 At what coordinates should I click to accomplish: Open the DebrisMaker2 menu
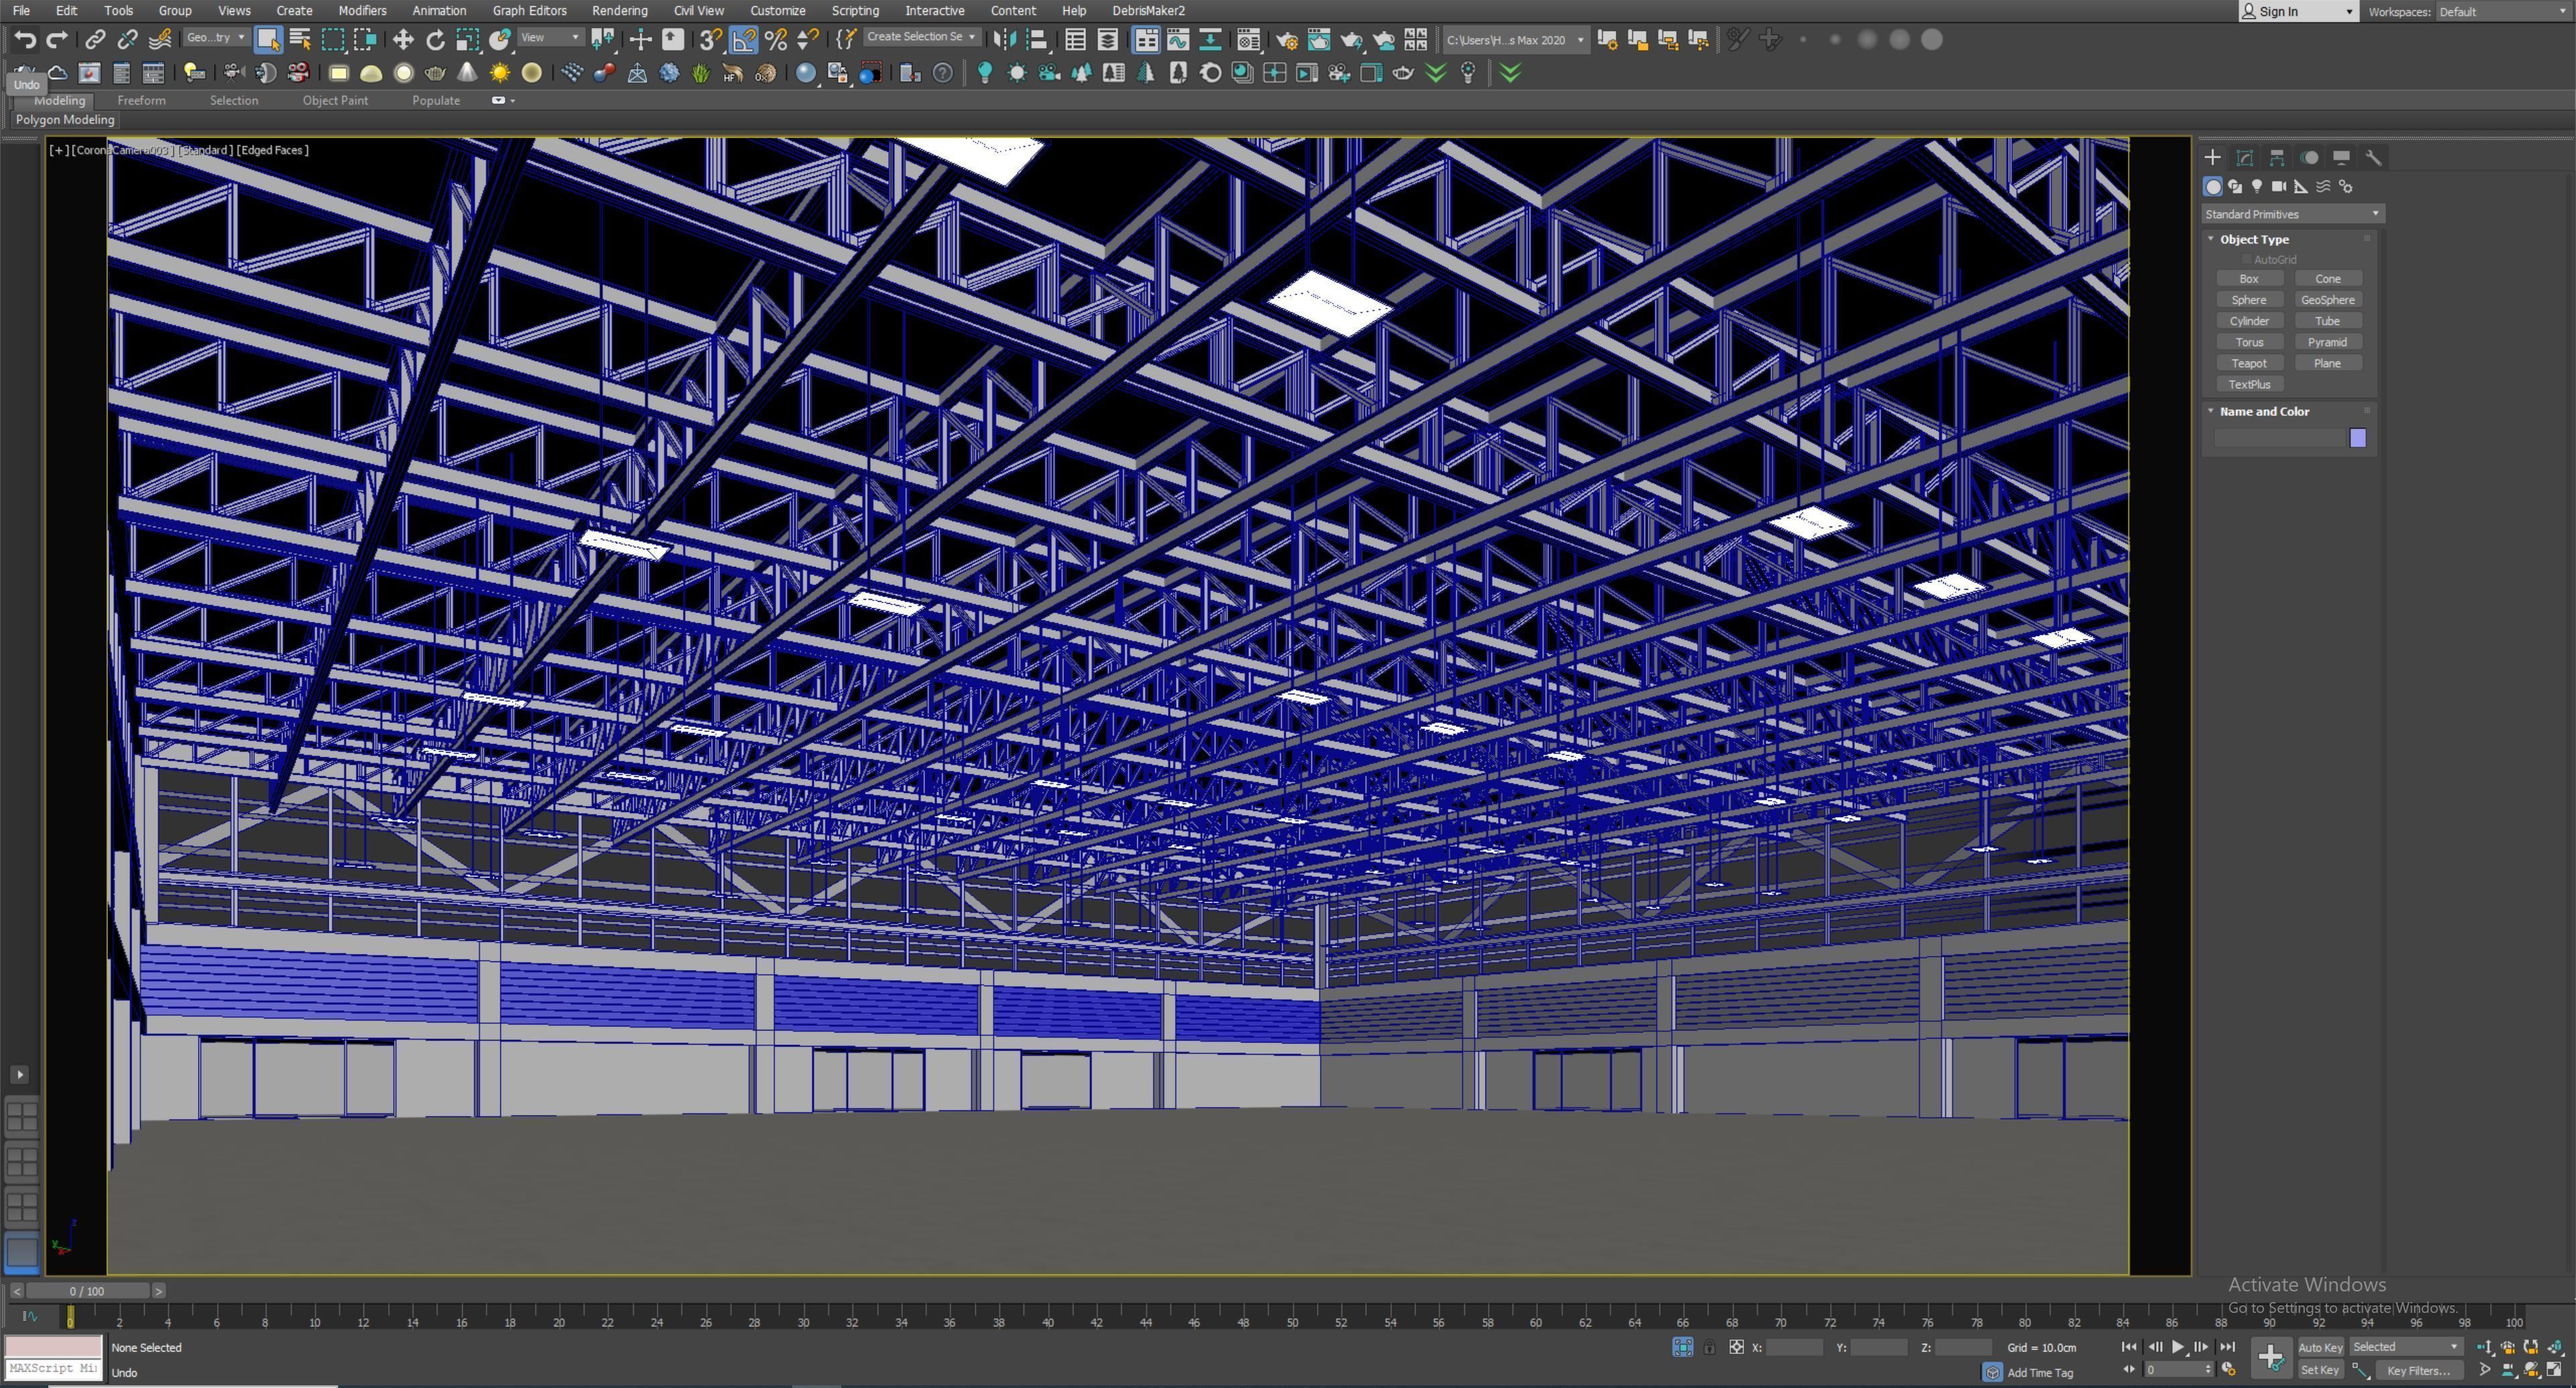(1148, 11)
